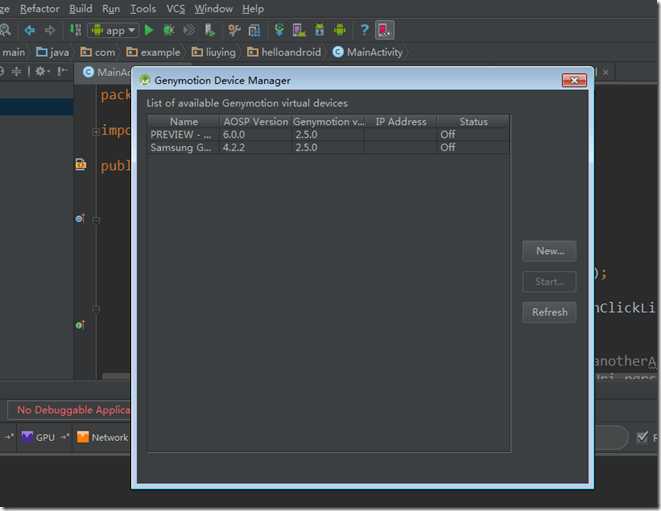Click the IP Address column header

[401, 122]
